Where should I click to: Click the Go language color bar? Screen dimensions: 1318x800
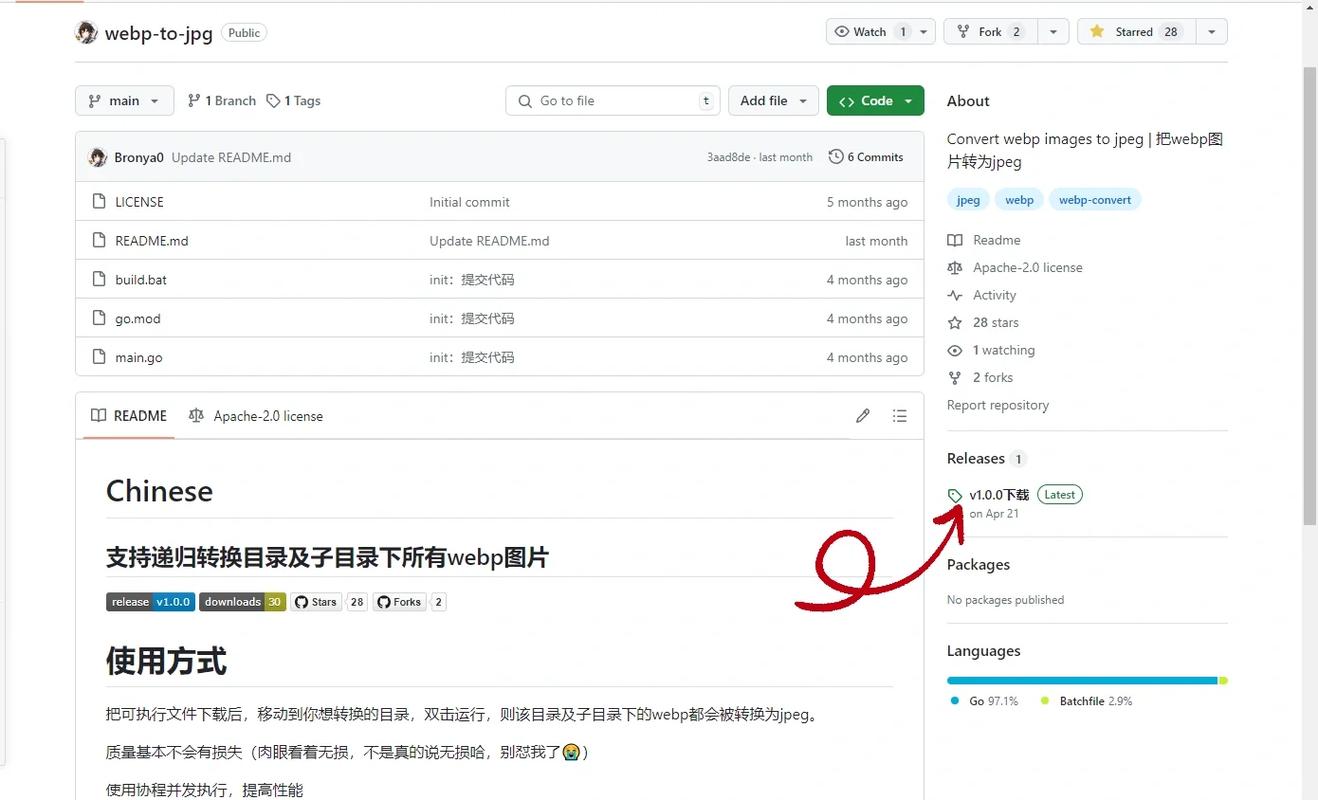(x=1082, y=681)
